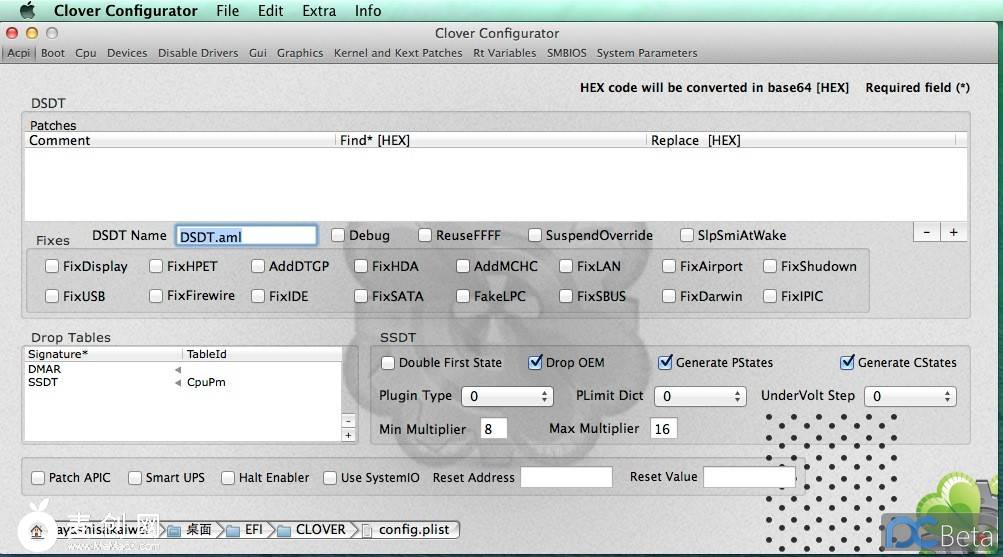Add a Drop Tables entry with plus
Viewport: 1003px width, 557px height.
click(x=348, y=435)
